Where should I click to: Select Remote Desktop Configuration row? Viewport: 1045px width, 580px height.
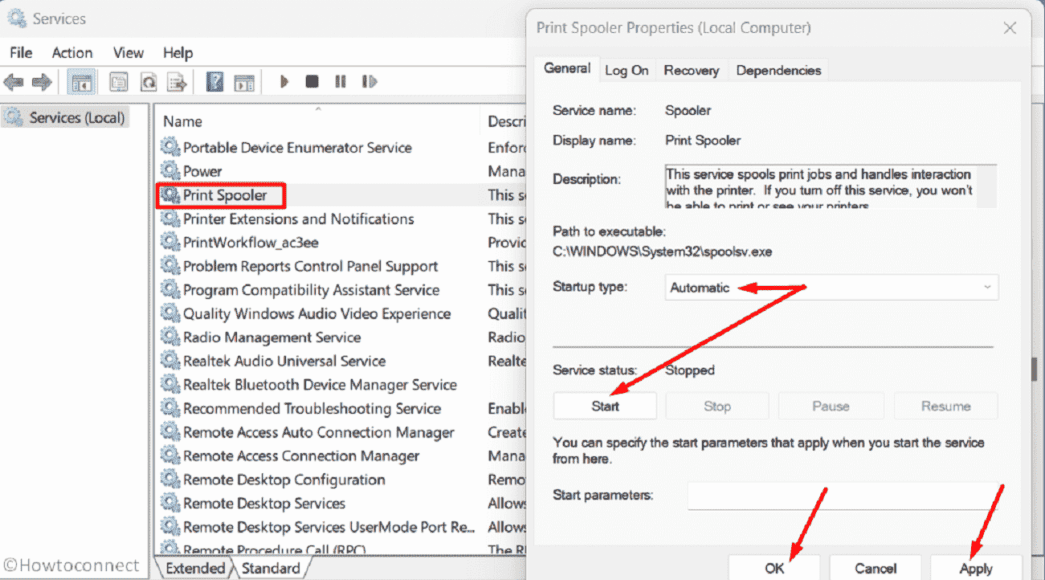(x=284, y=479)
